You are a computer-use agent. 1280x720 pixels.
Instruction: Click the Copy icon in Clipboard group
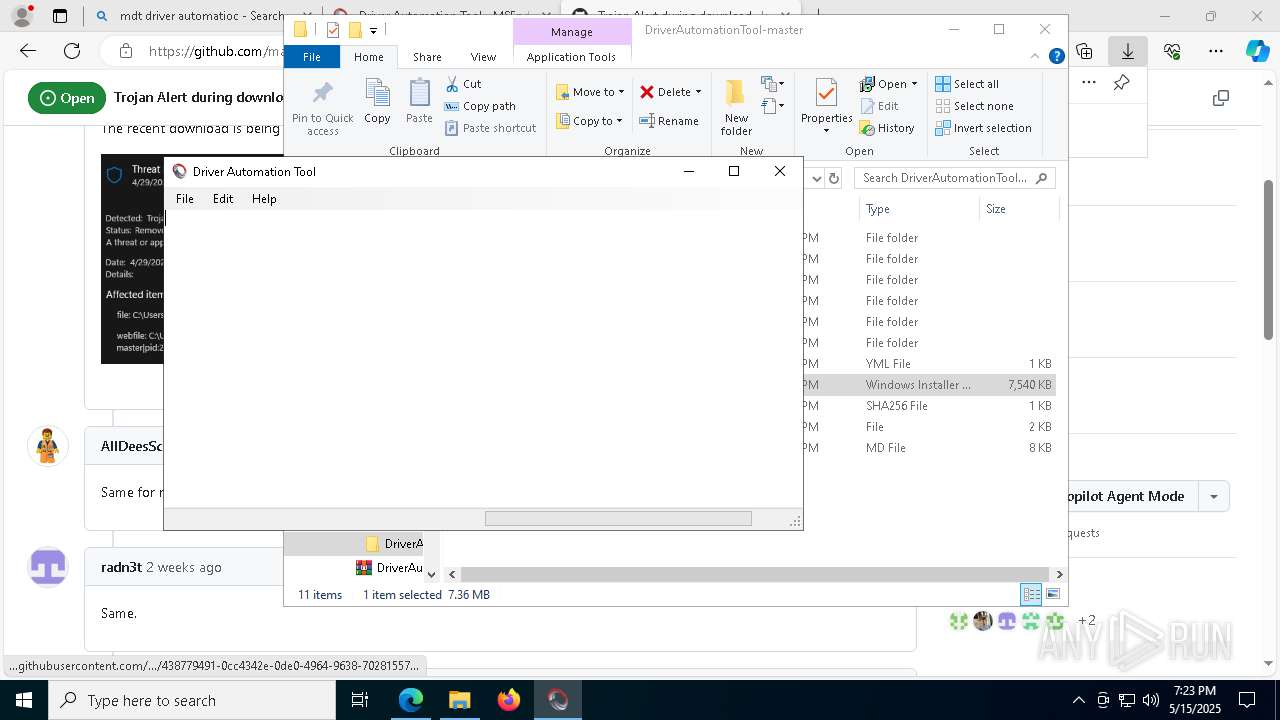click(377, 102)
